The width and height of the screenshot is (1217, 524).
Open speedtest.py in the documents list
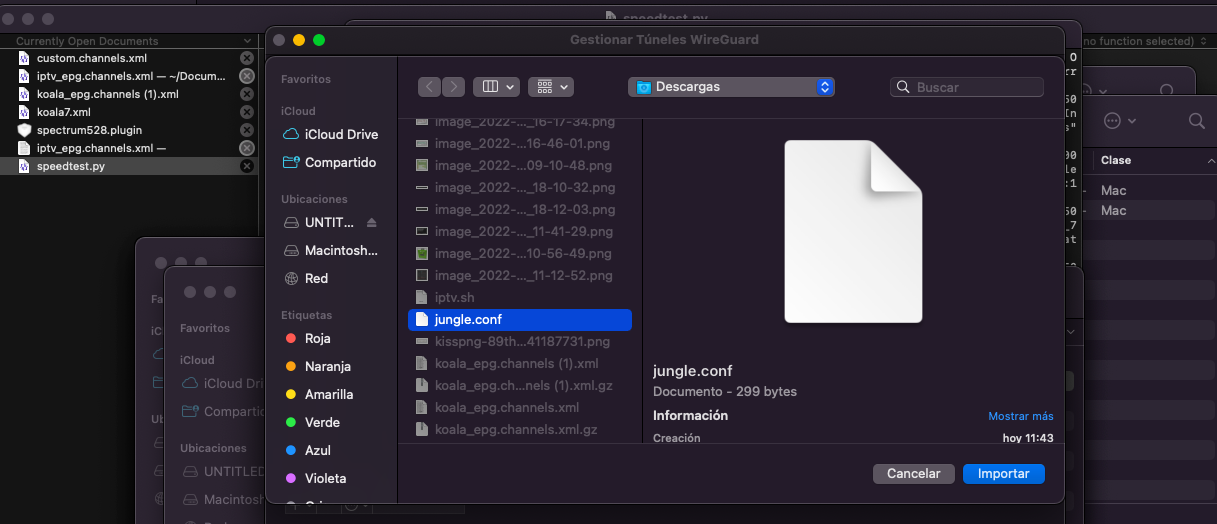click(70, 166)
